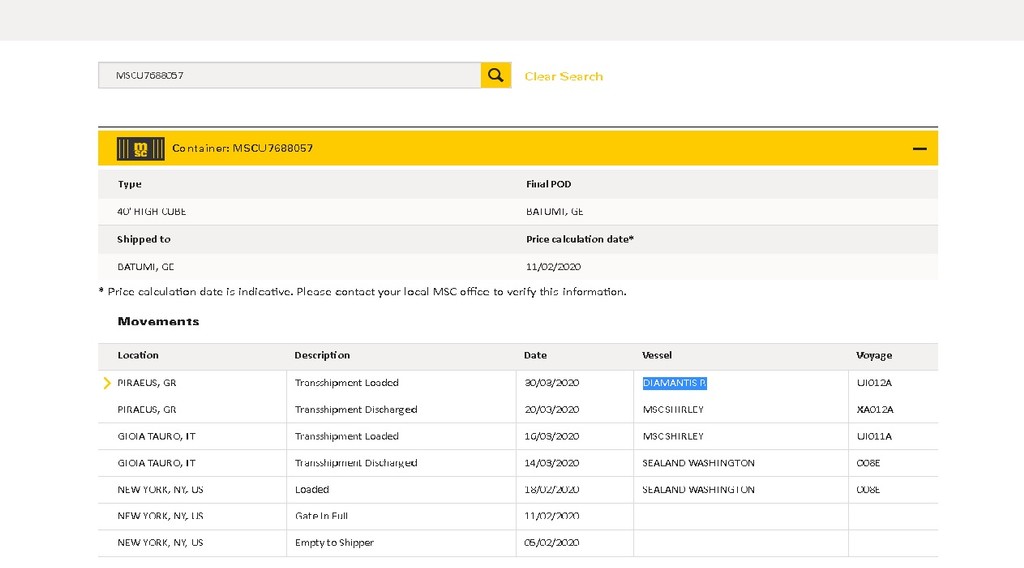Select the Date column header
The height and width of the screenshot is (568, 1024).
point(535,355)
